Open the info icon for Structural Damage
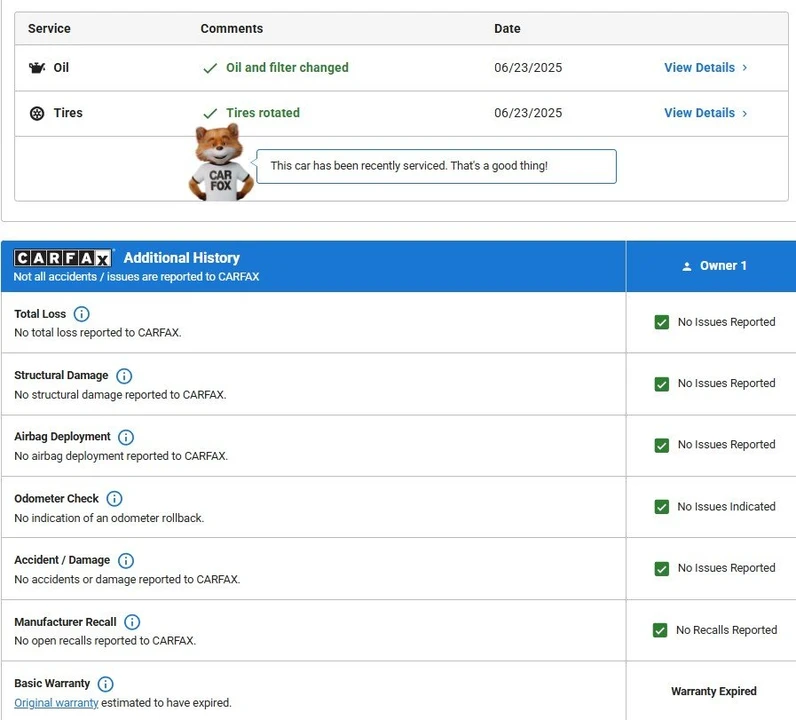This screenshot has width=796, height=720. (x=124, y=376)
